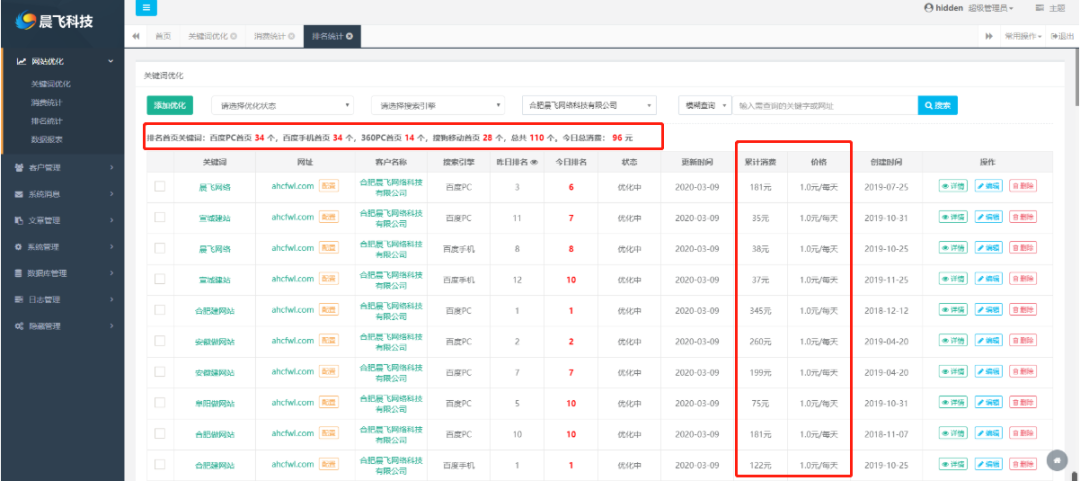Open the 安徽做网站 keyword link

click(x=214, y=341)
